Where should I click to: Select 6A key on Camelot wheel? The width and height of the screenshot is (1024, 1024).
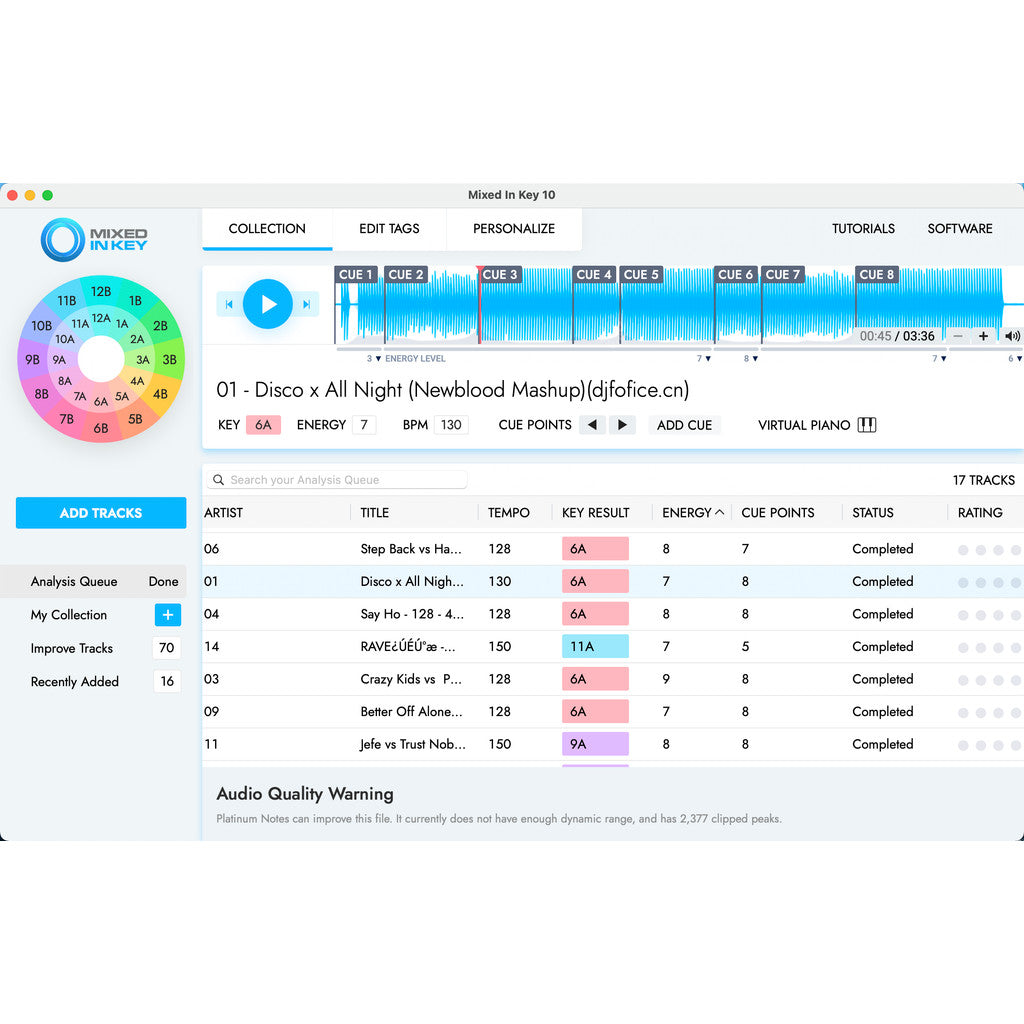pos(101,402)
